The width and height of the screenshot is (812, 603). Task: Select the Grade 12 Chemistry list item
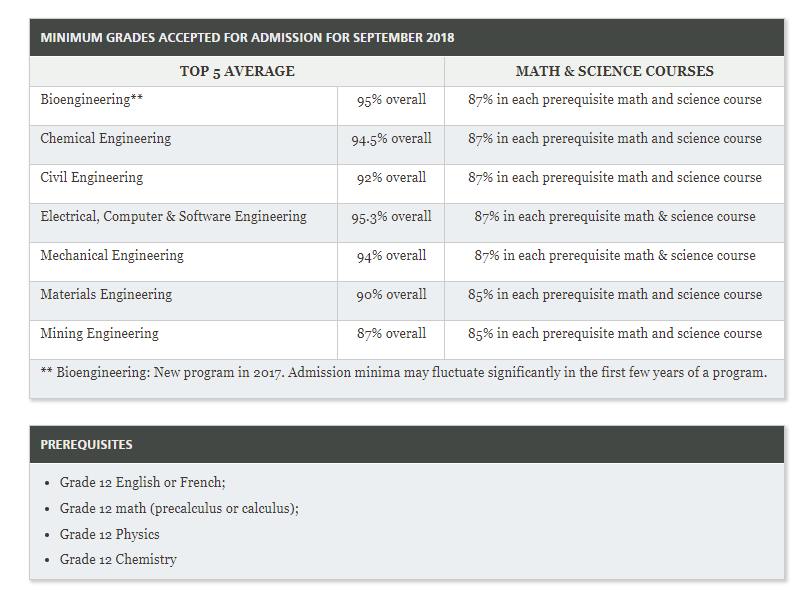(x=118, y=560)
